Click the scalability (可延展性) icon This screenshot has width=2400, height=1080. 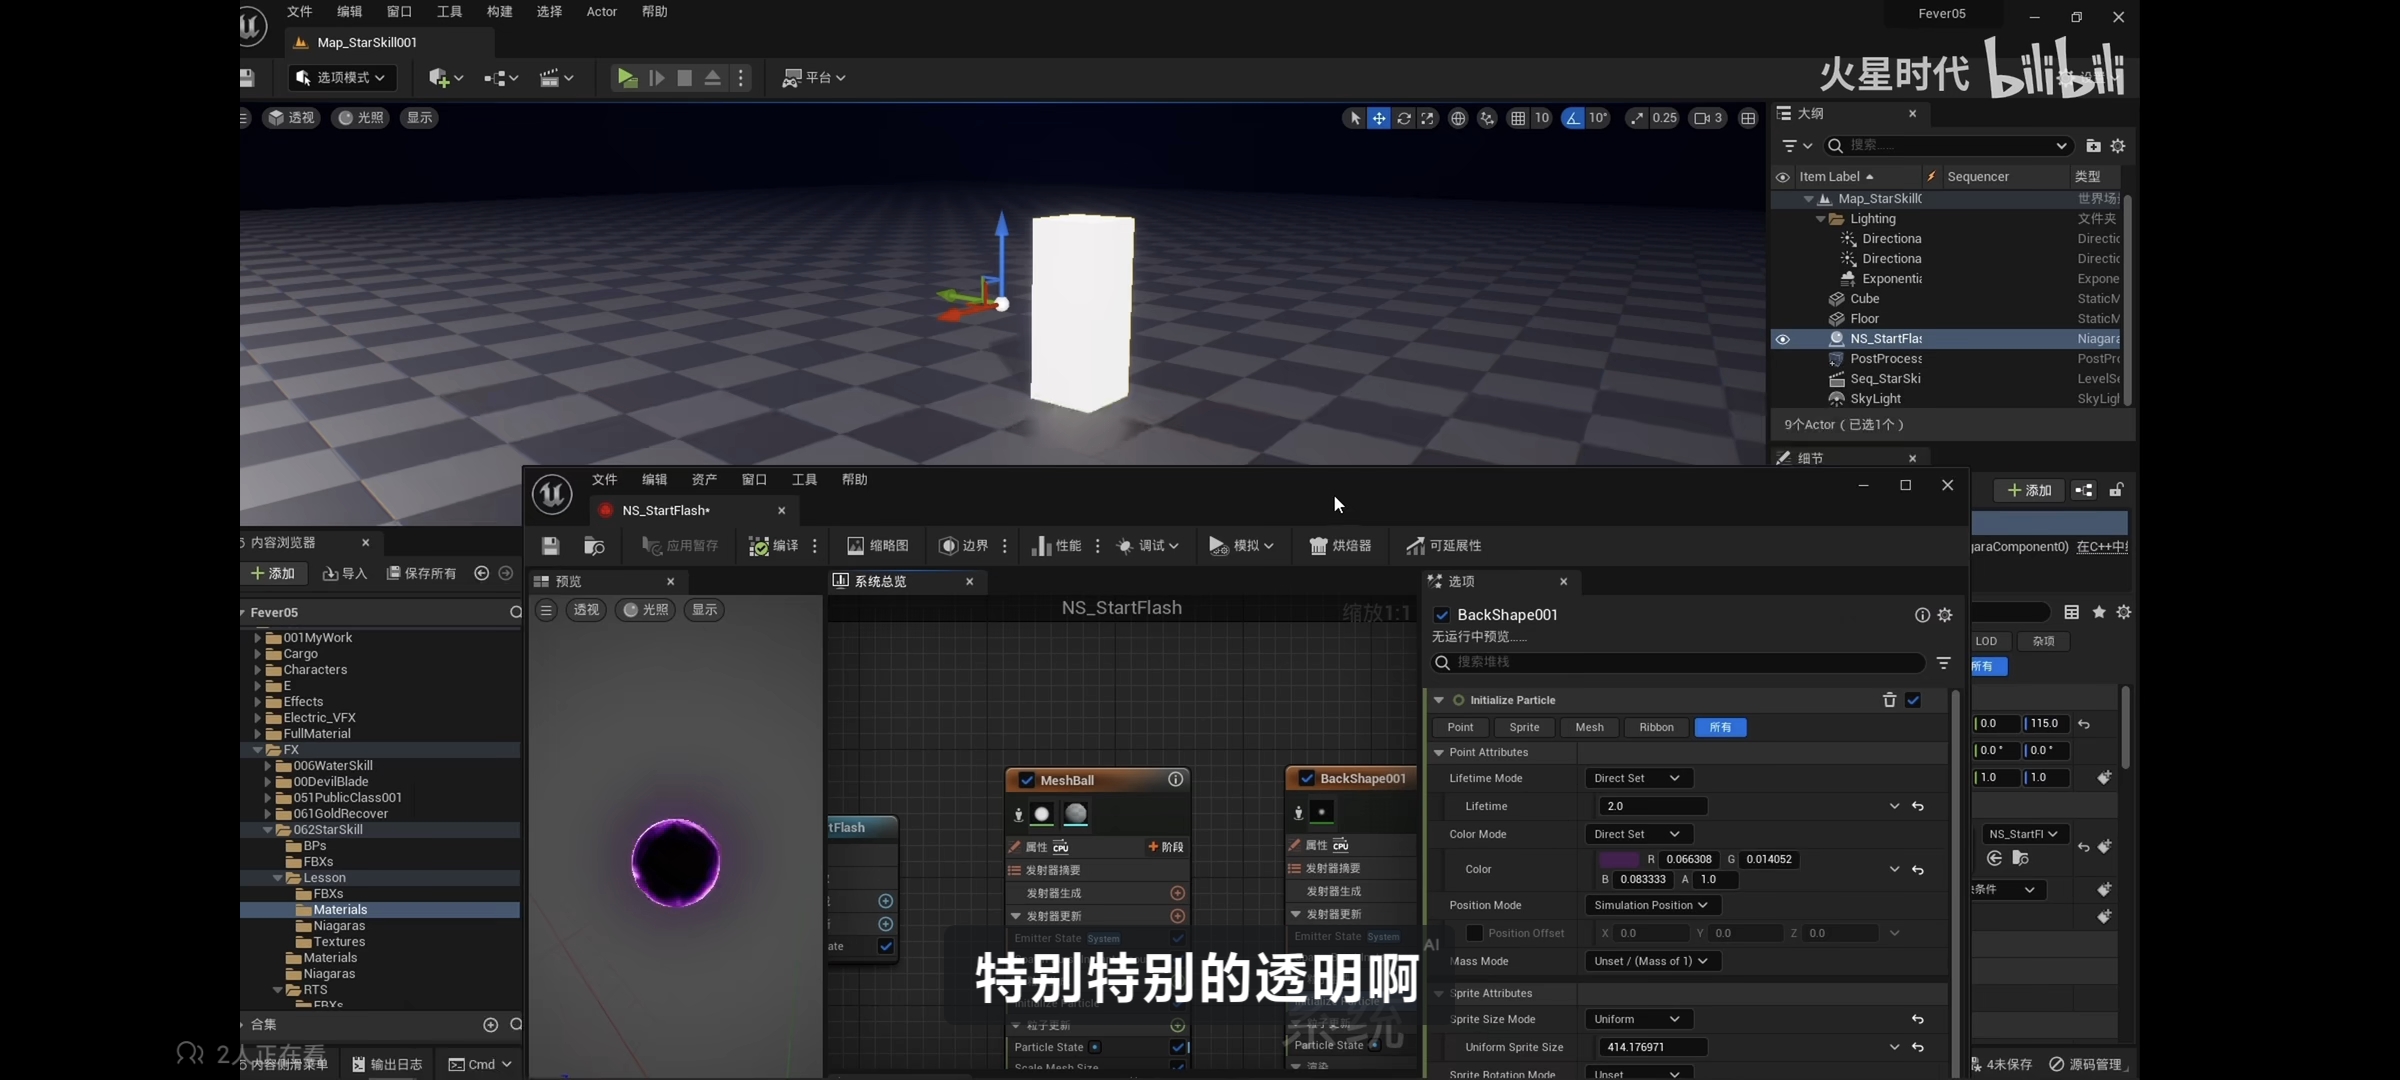1415,546
